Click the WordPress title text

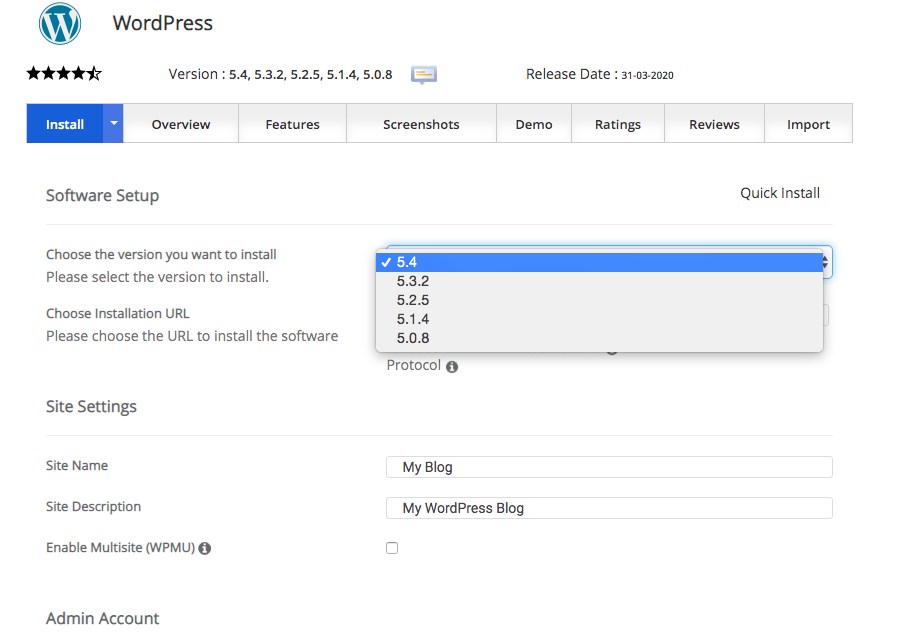[x=162, y=23]
